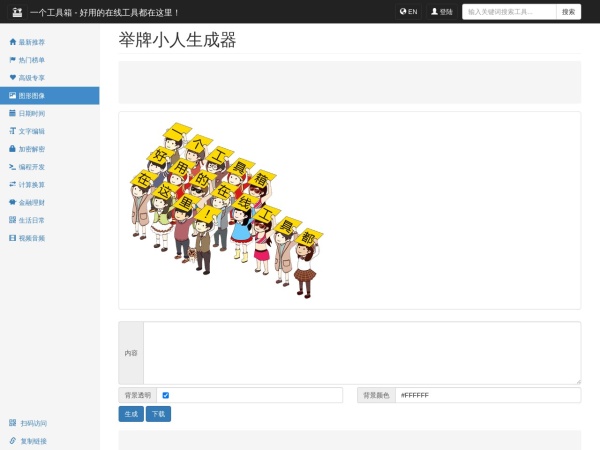Screen dimensions: 600x450
Task: Click the site logo in the top bar
Action: click(x=16, y=12)
